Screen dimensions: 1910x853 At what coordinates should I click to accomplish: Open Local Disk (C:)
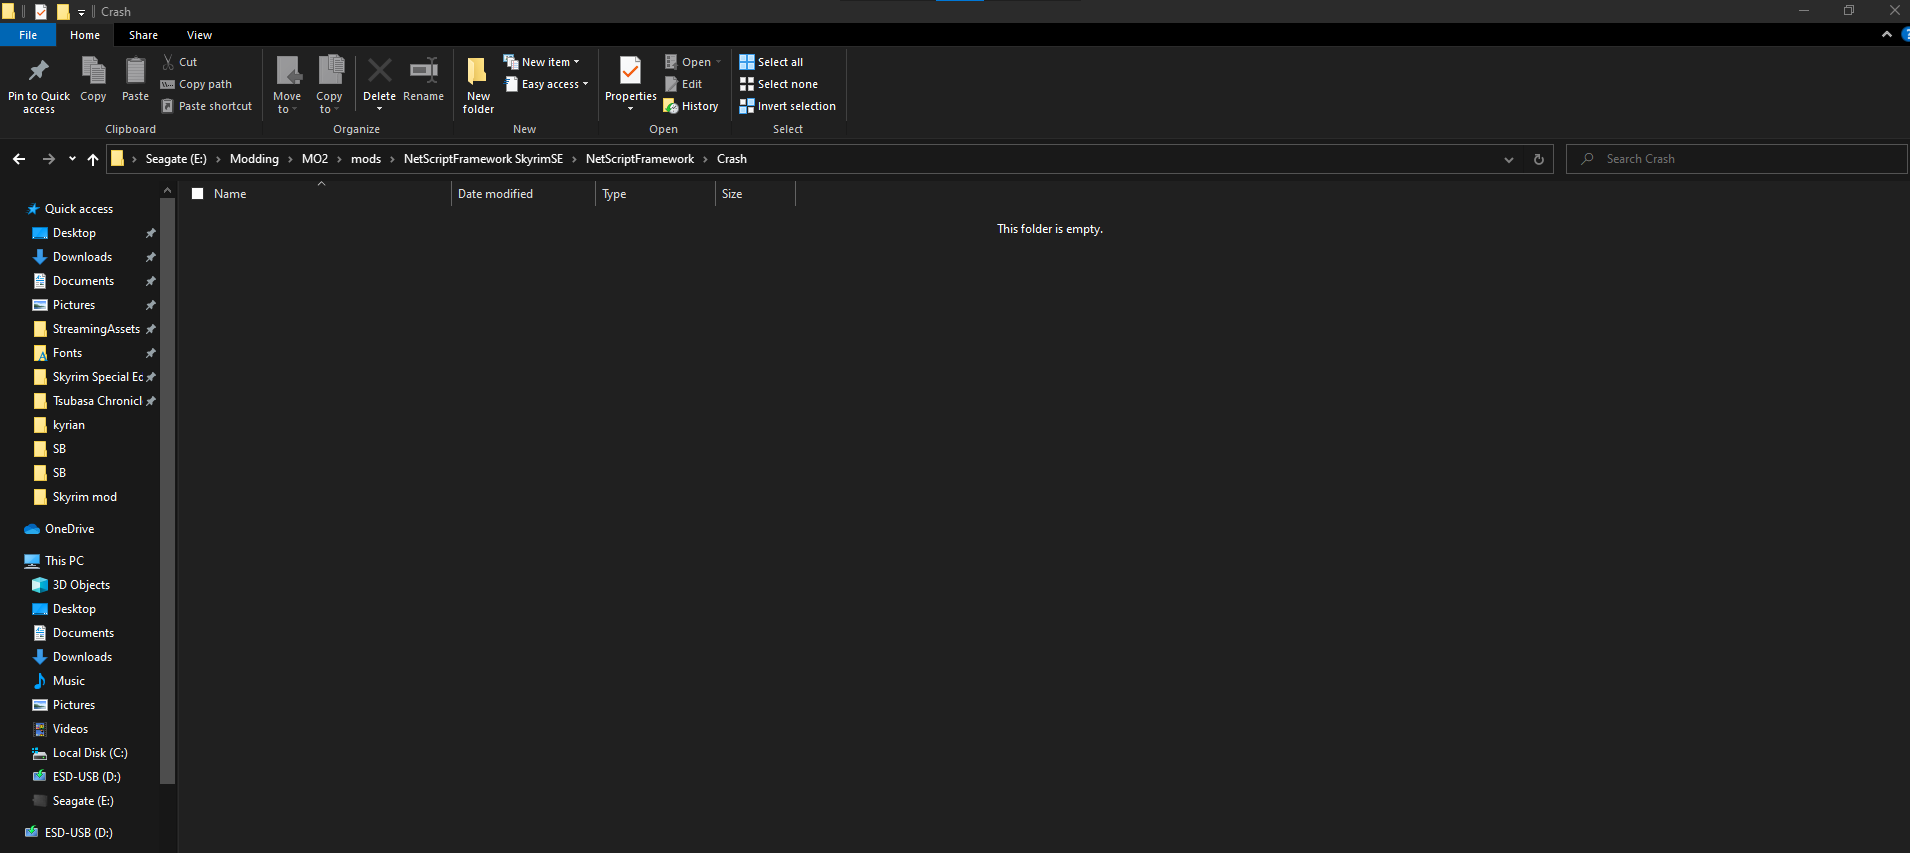pos(90,753)
